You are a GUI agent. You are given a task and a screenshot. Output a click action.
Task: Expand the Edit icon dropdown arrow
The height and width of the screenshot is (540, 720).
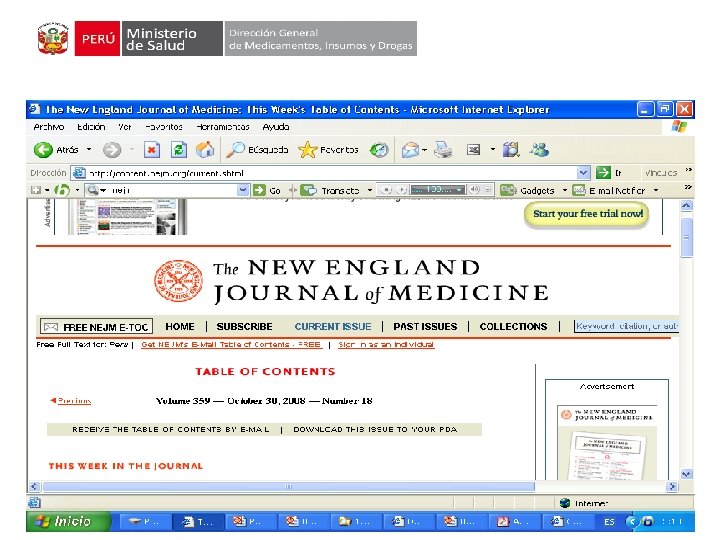click(493, 150)
